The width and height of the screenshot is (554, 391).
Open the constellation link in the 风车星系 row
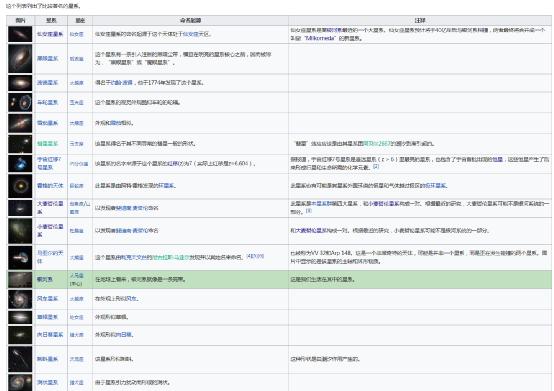(76, 299)
